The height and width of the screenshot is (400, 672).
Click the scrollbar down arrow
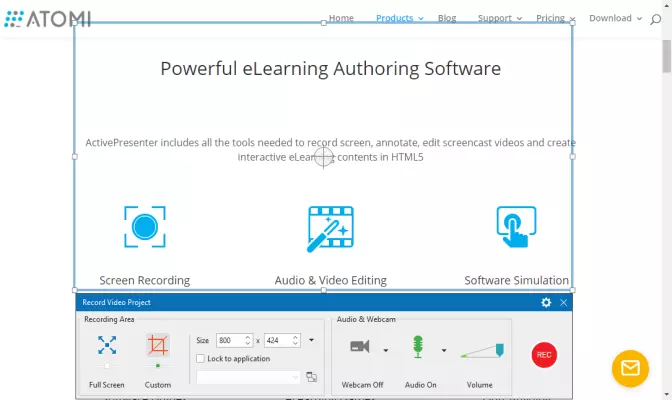666,394
